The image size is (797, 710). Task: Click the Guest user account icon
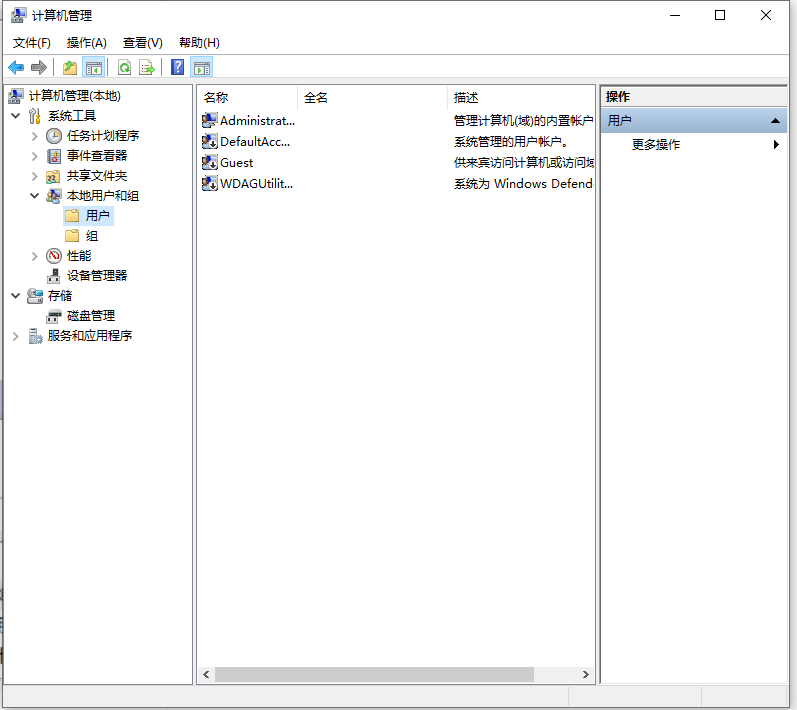[209, 163]
